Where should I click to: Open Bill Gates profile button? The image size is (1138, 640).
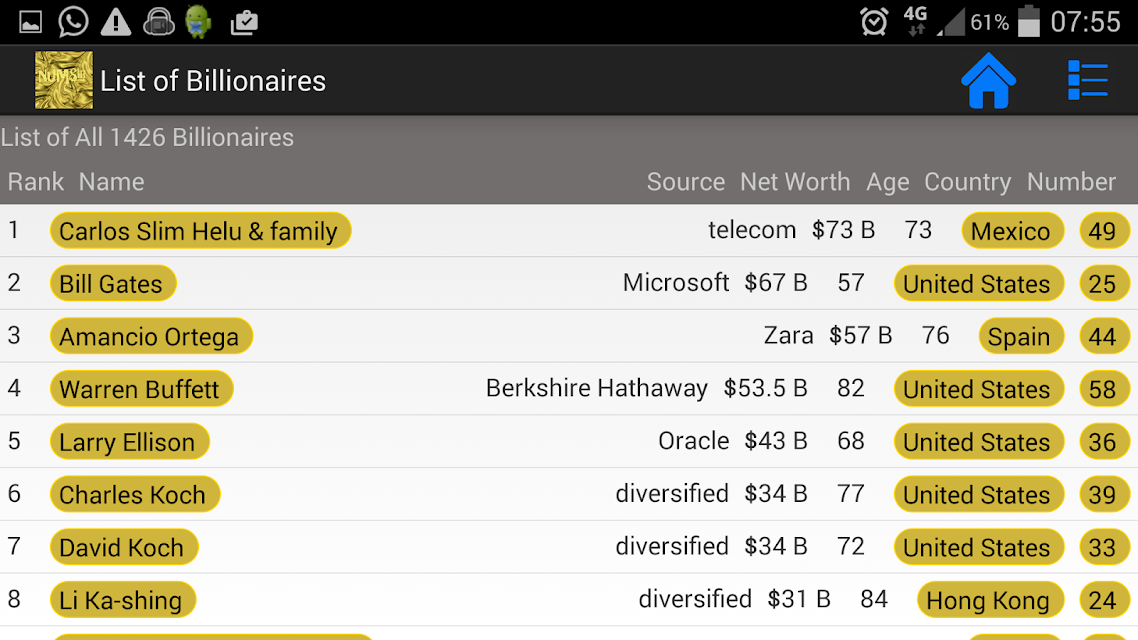coord(112,284)
